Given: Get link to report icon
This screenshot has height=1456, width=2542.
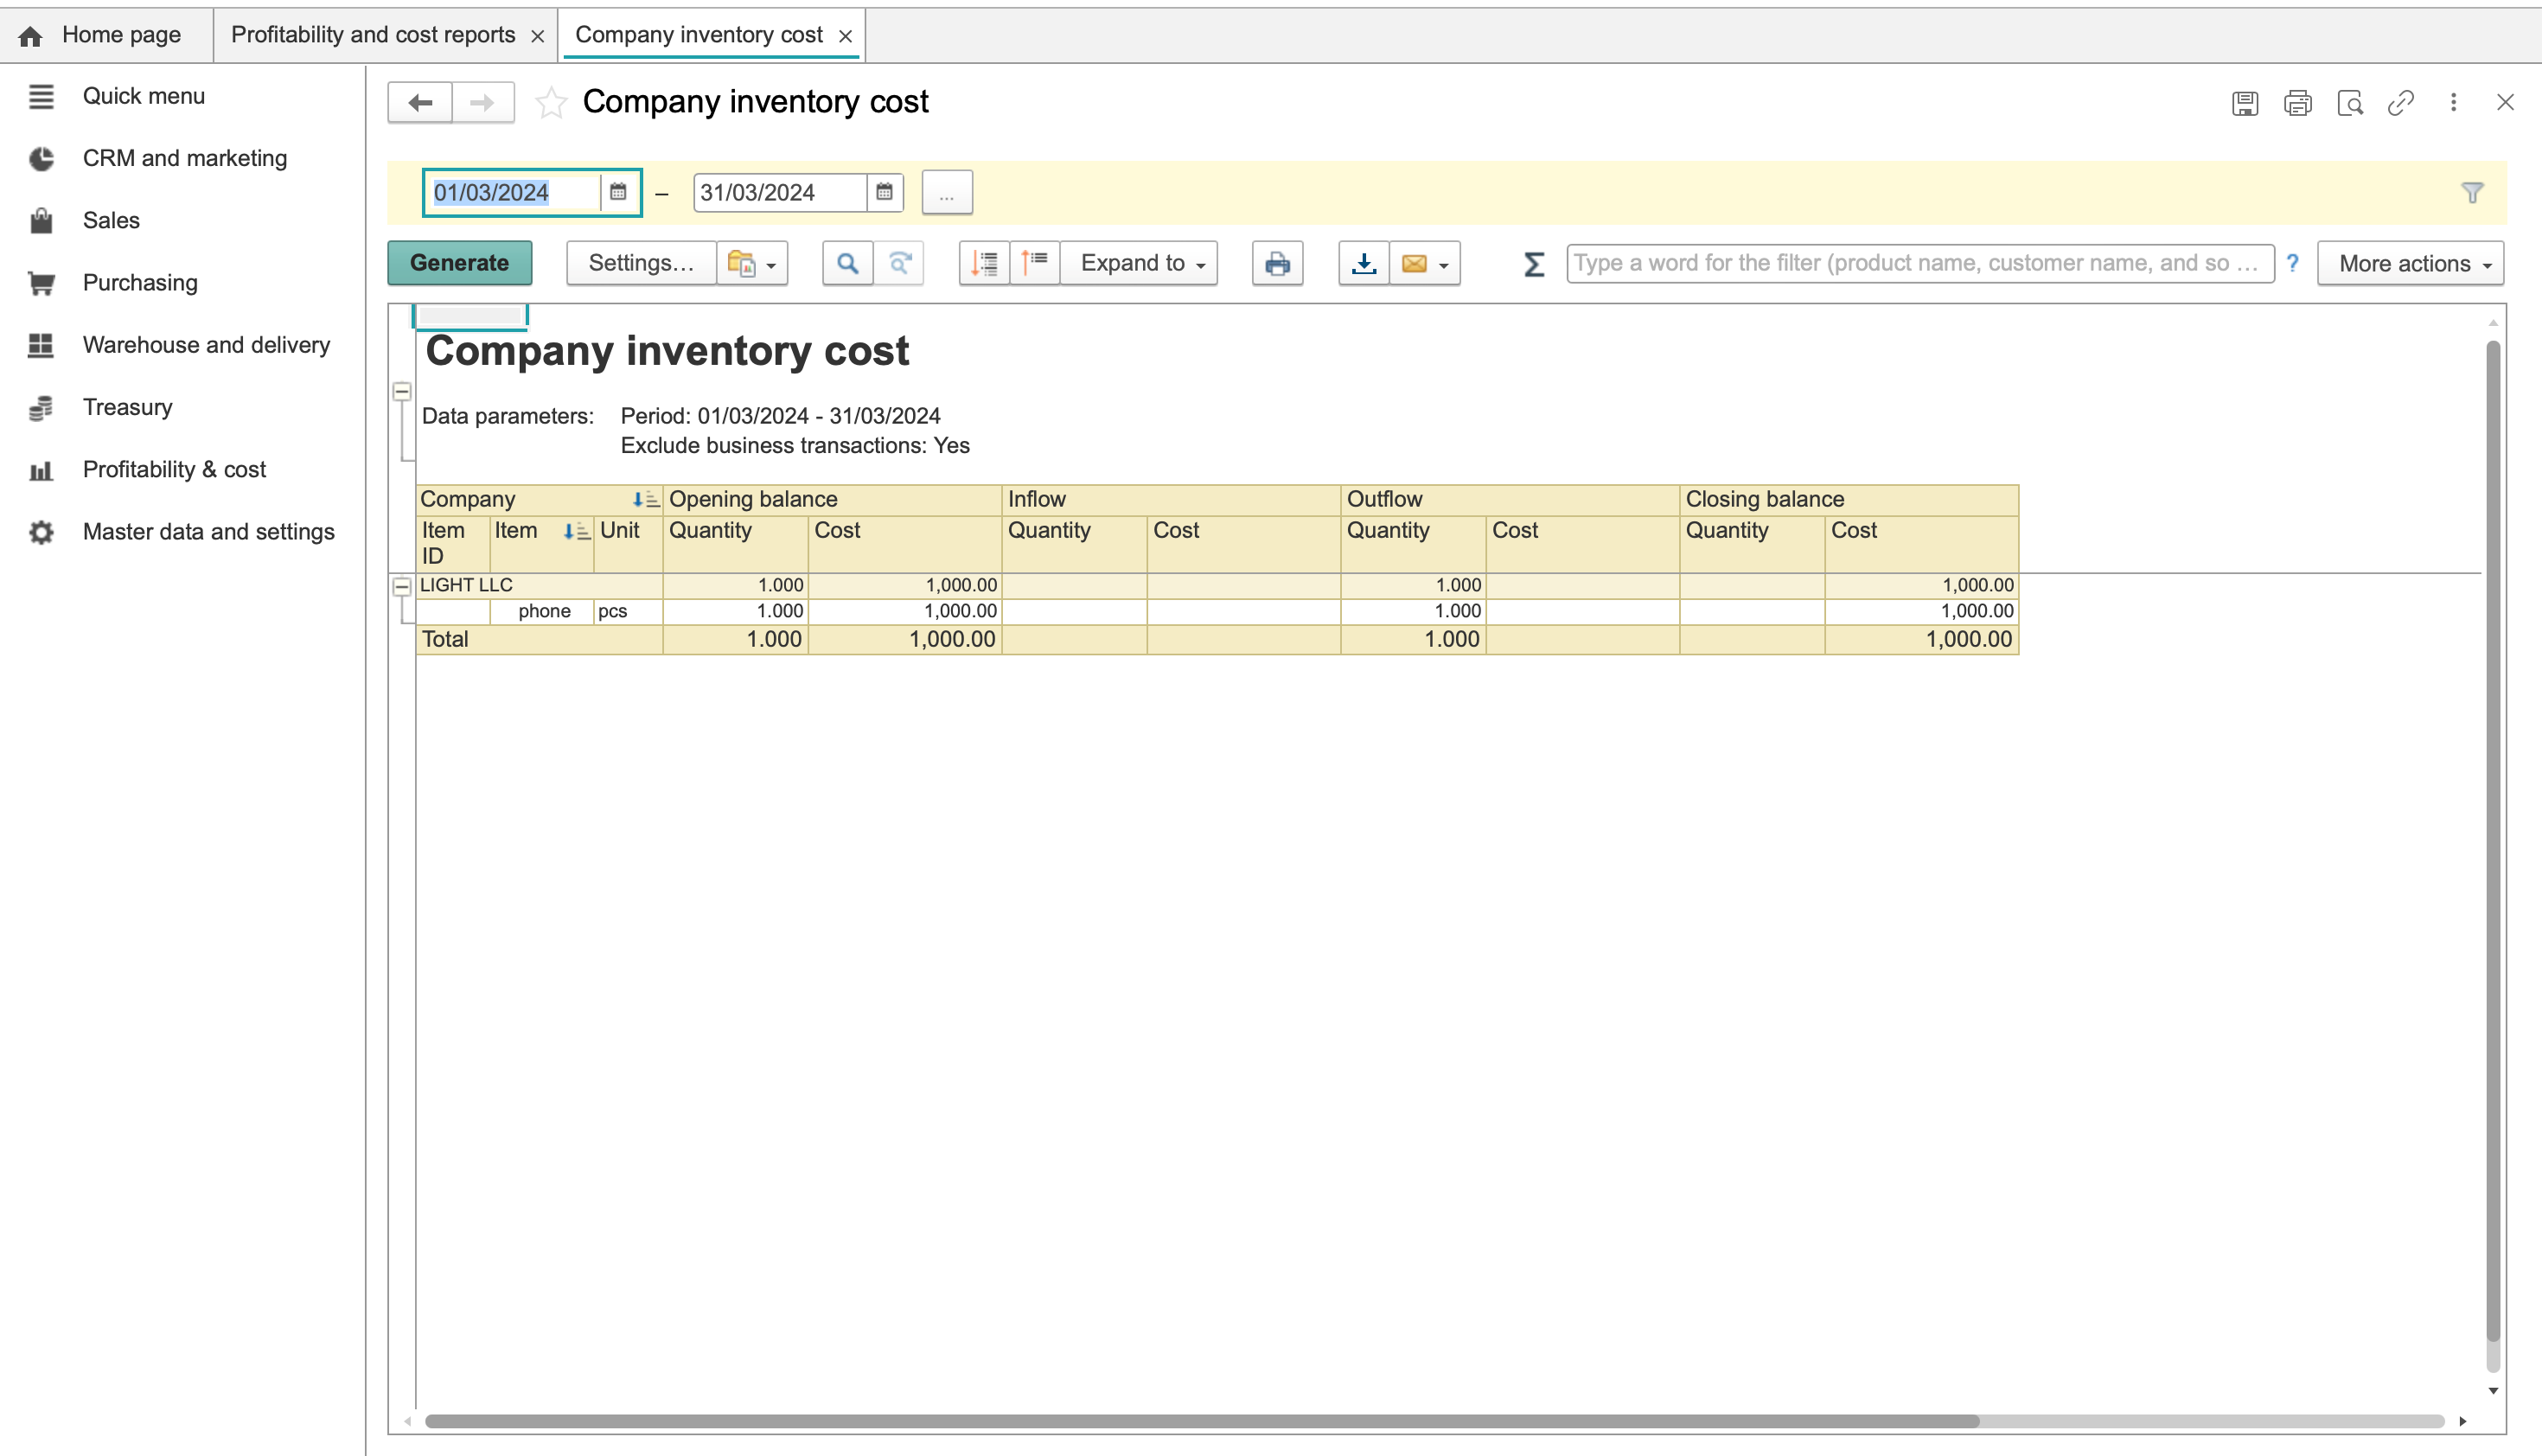Looking at the screenshot, I should pos(2401,102).
